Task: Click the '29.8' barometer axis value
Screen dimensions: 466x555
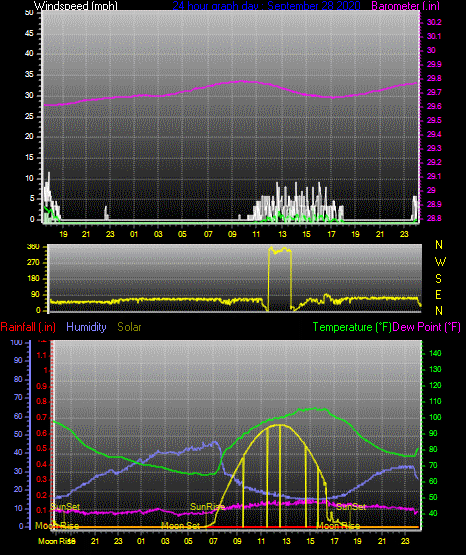Action: pyautogui.click(x=434, y=79)
